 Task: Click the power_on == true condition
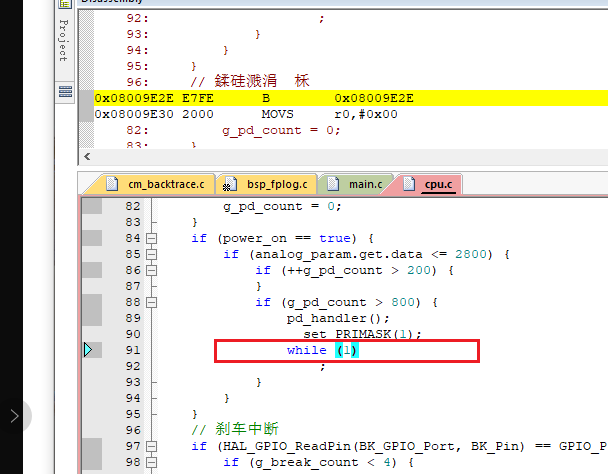click(x=287, y=238)
